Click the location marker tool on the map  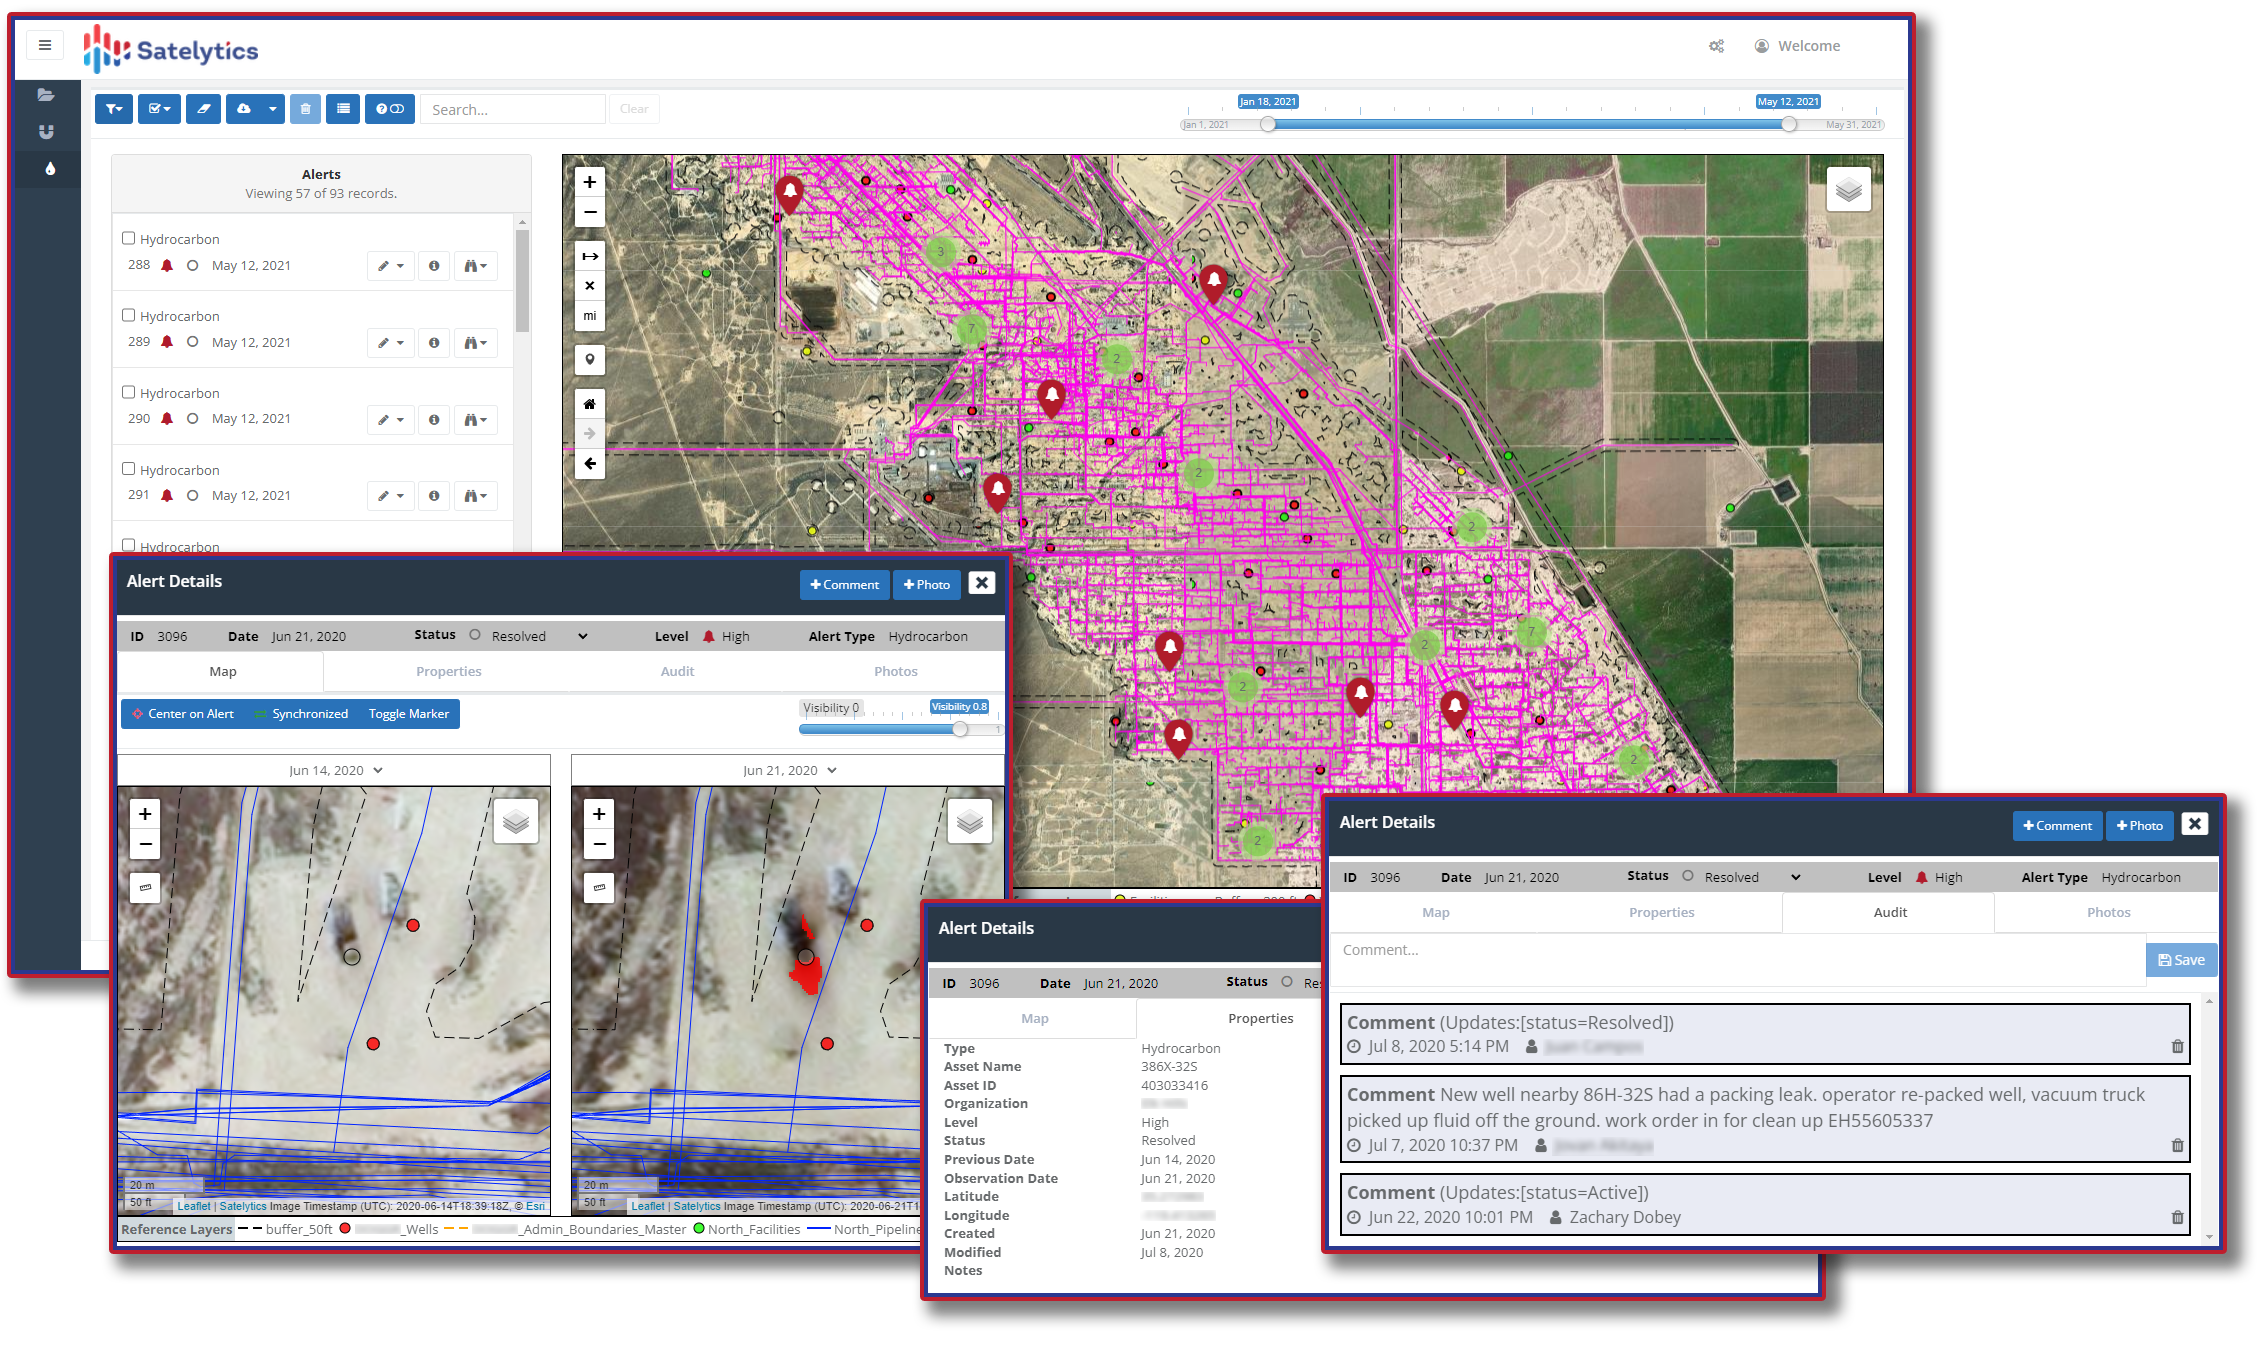(x=590, y=360)
